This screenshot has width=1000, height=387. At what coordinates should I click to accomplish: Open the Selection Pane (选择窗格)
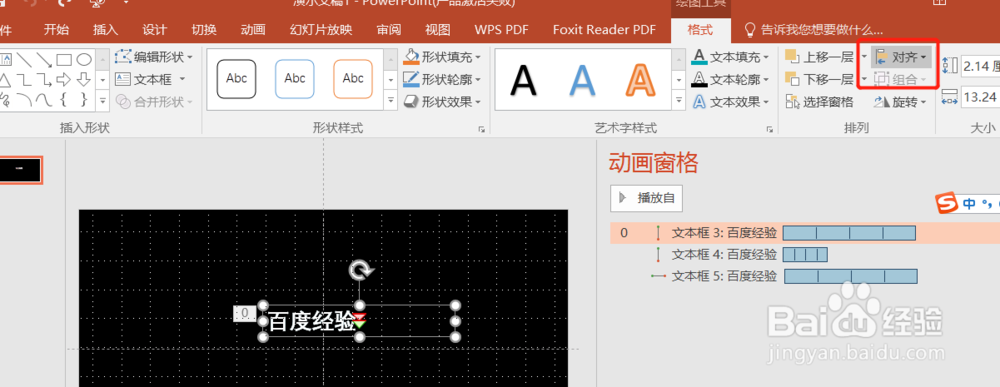[x=819, y=101]
